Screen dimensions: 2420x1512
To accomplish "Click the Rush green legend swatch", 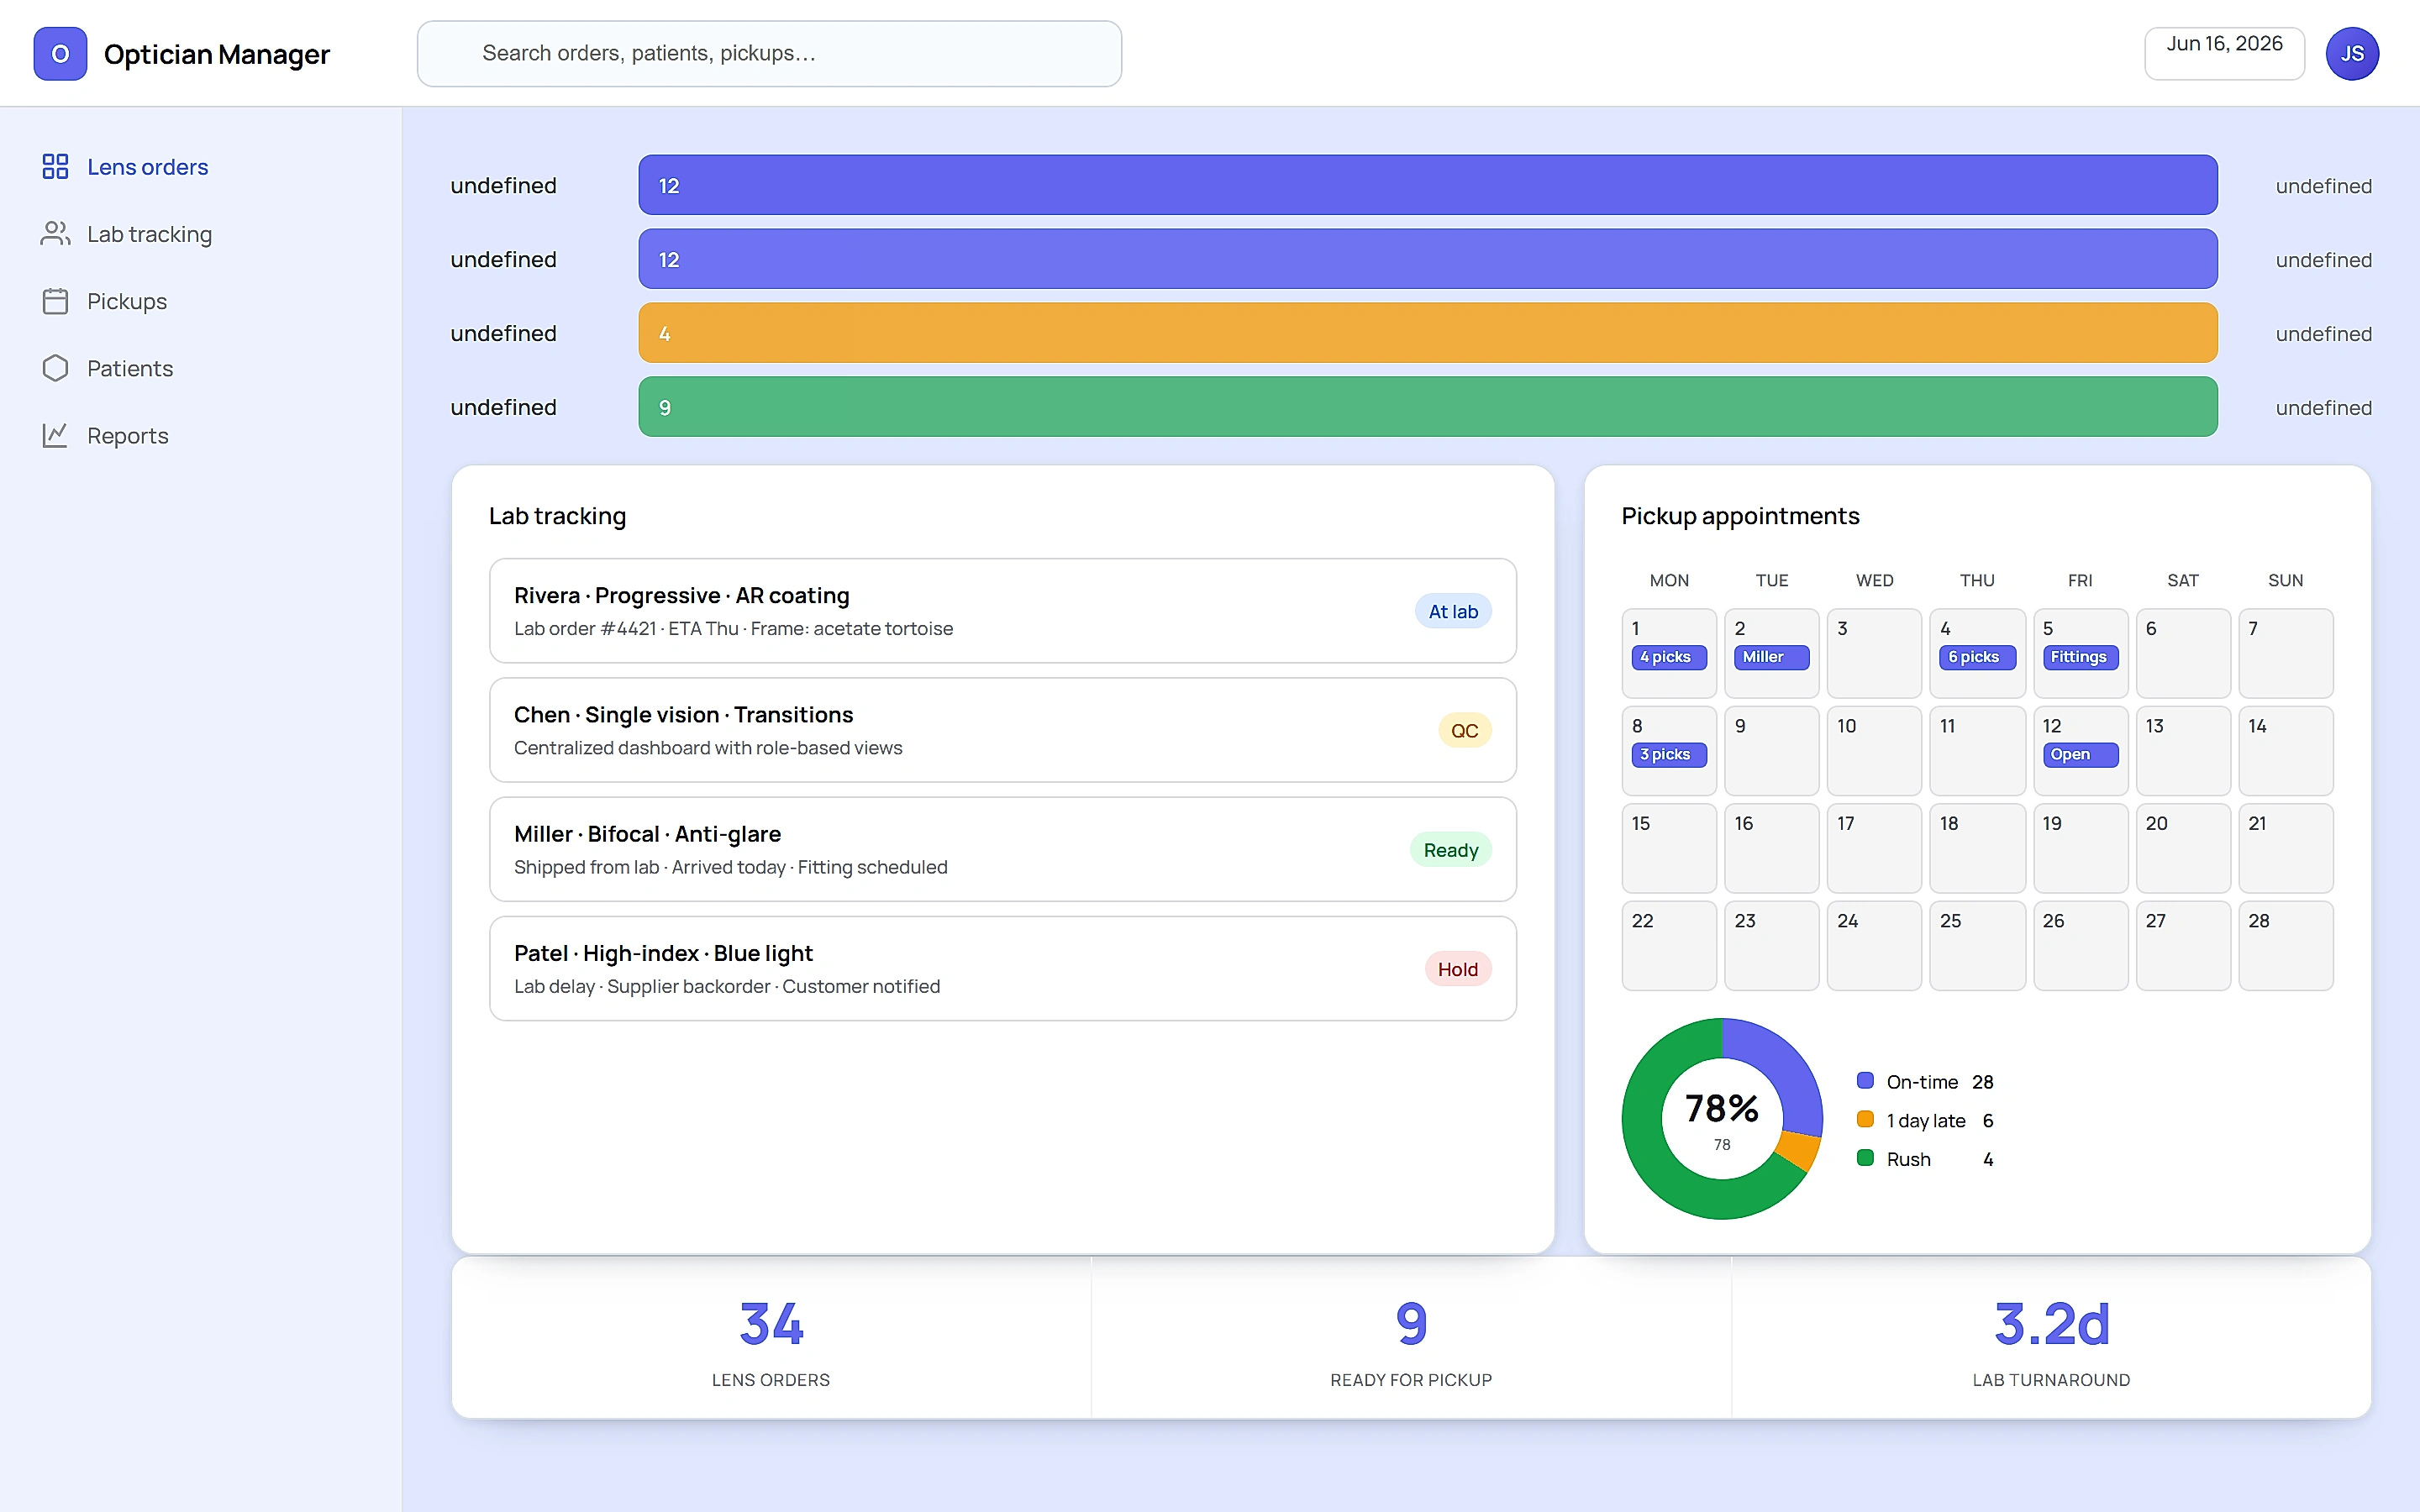I will (x=1865, y=1158).
